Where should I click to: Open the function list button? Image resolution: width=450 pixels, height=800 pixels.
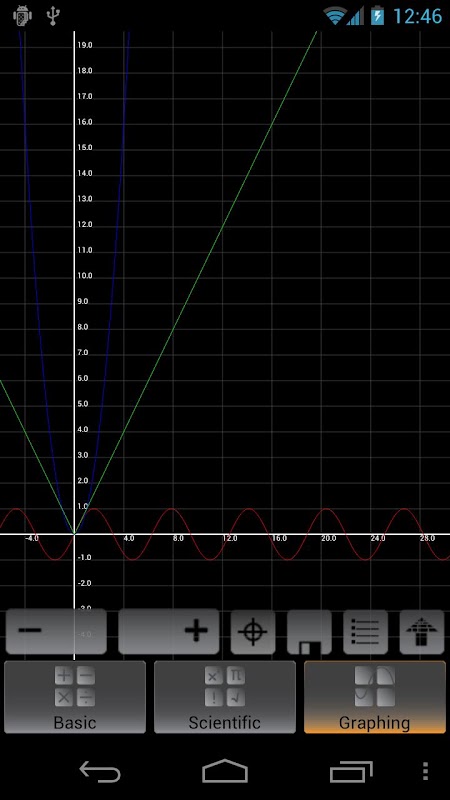[x=365, y=632]
